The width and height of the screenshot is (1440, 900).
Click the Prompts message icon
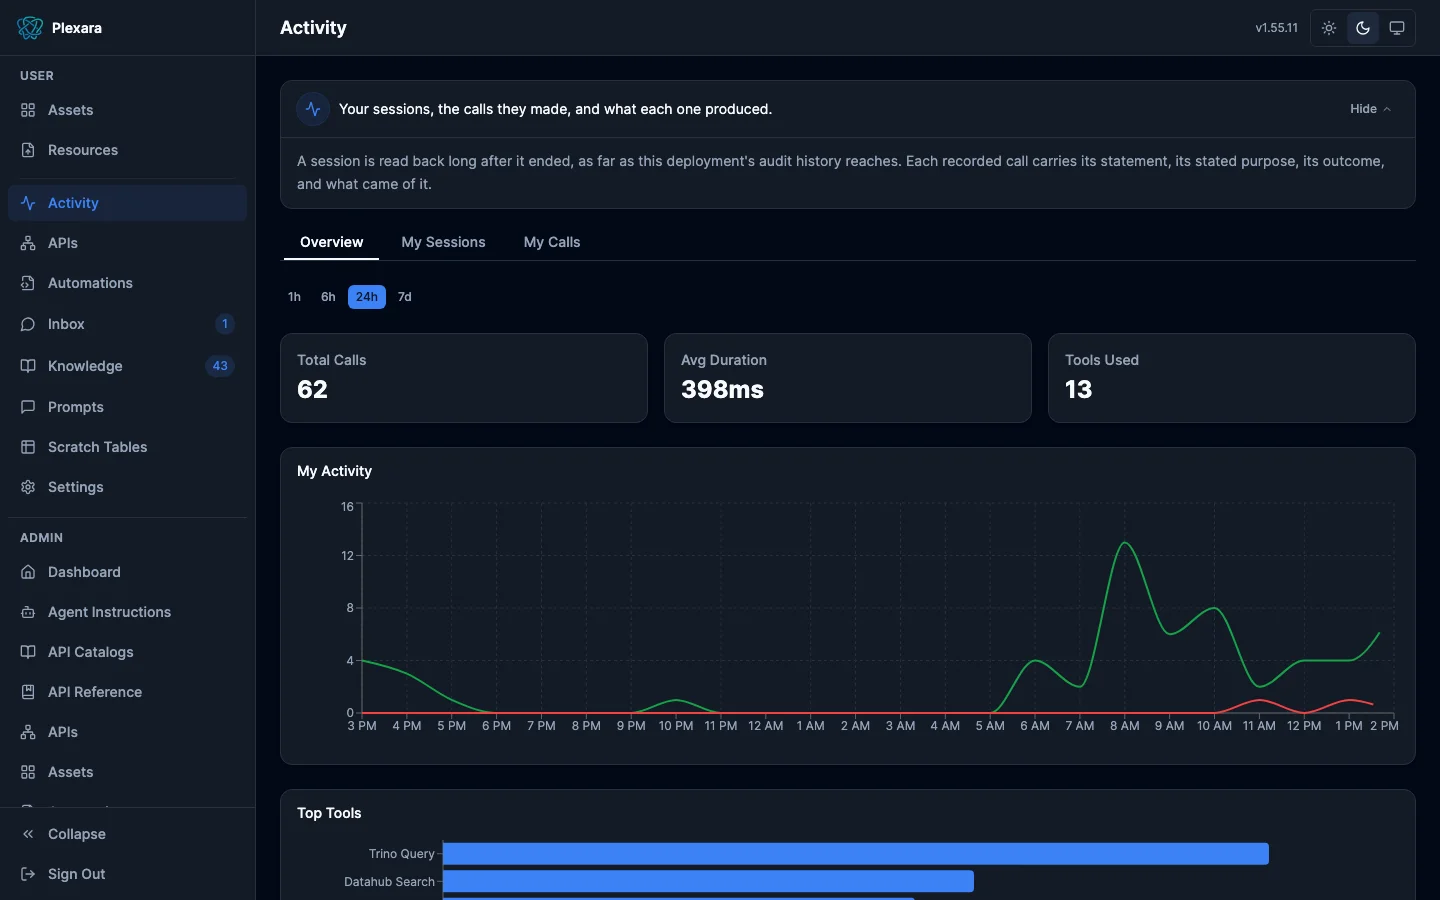pyautogui.click(x=28, y=407)
